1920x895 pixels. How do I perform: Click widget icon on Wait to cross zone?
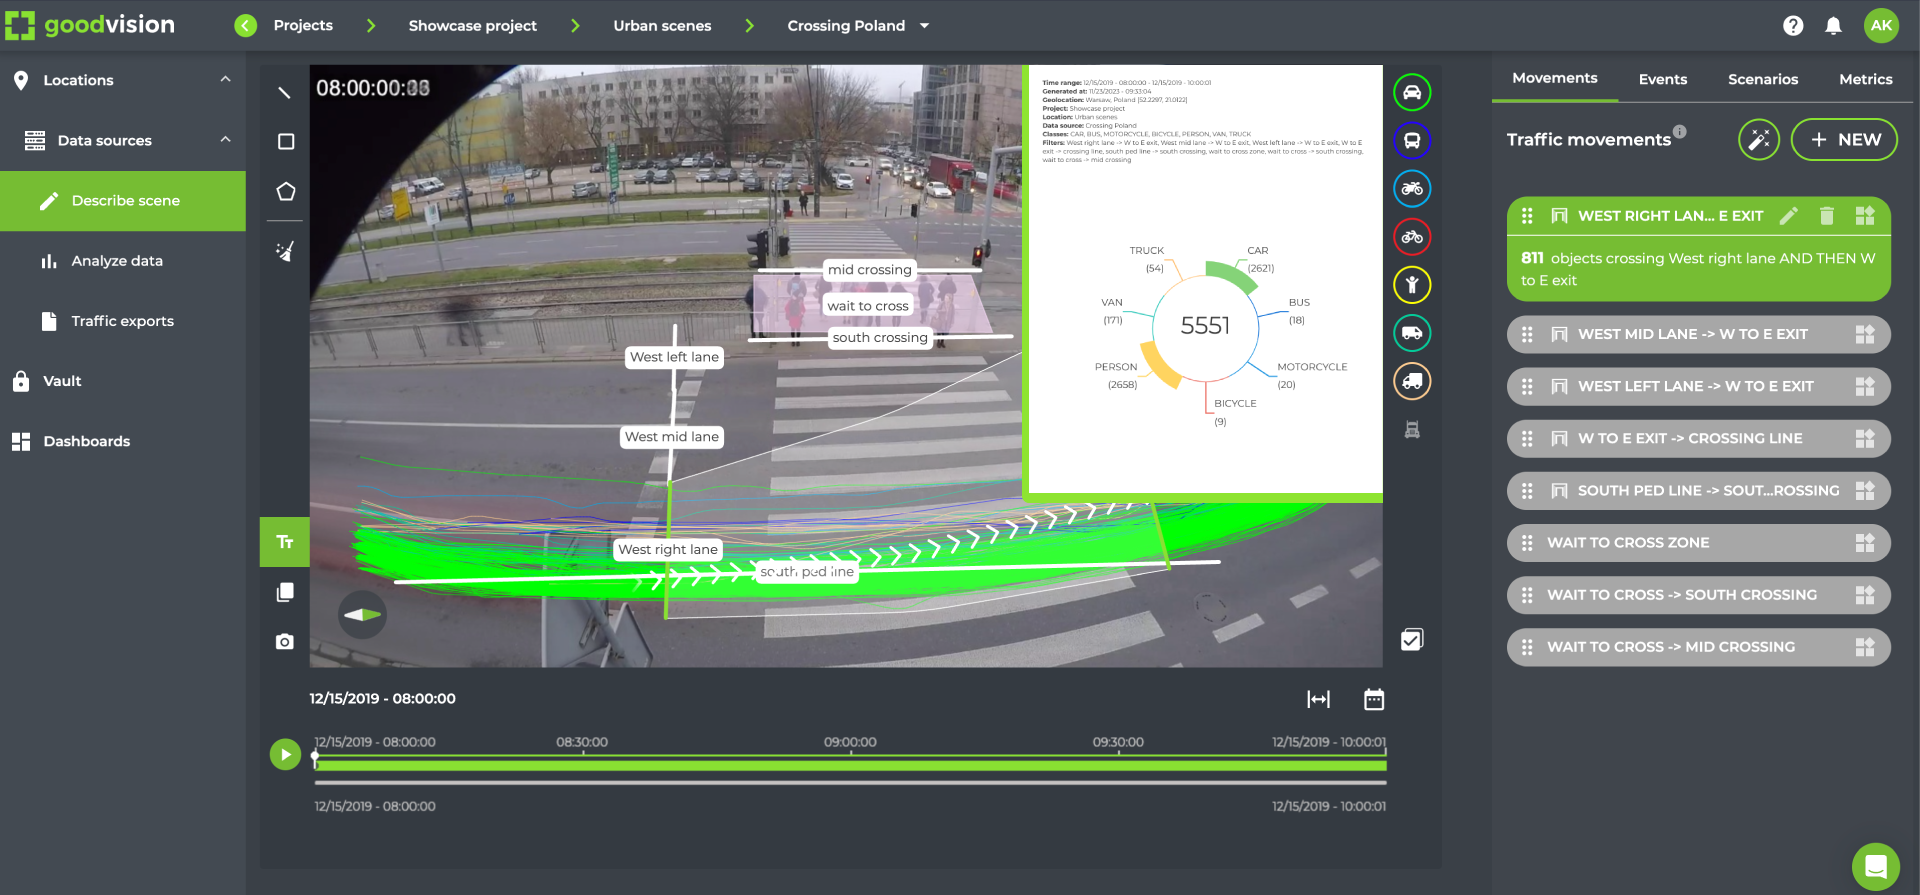pos(1865,543)
